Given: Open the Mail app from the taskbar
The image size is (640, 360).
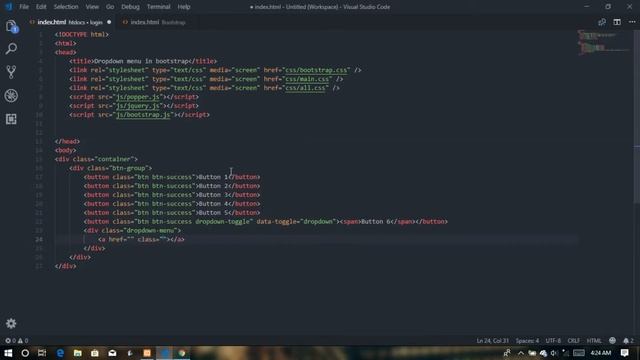Looking at the screenshot, I should click(x=112, y=353).
